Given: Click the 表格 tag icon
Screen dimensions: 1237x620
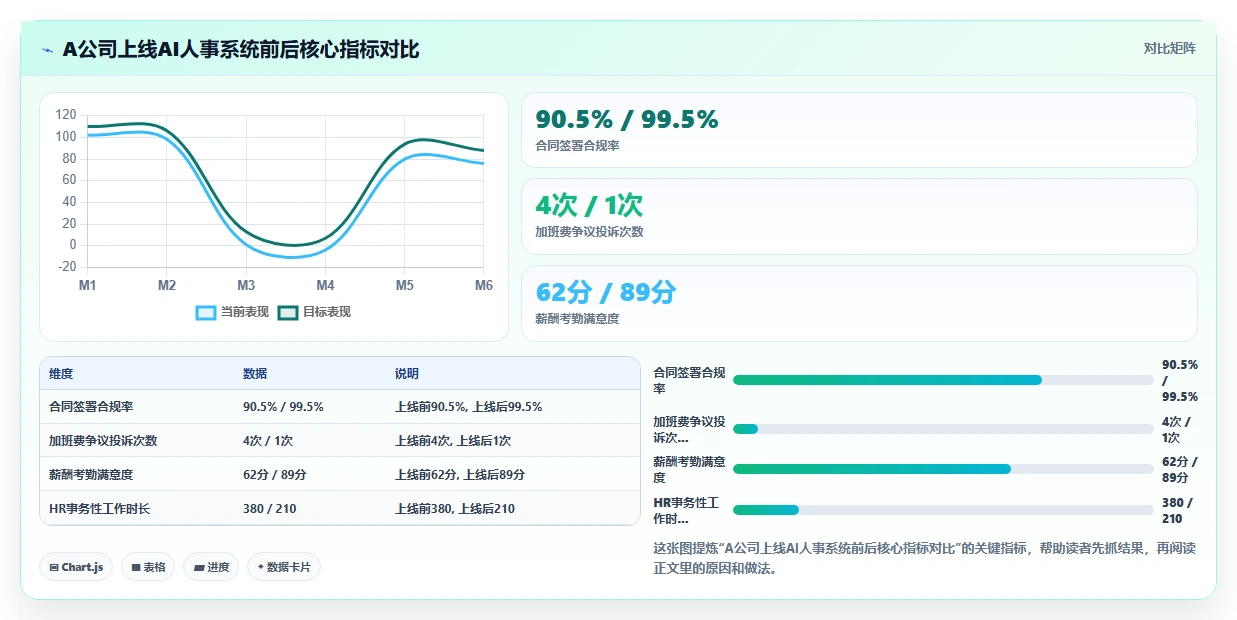Looking at the screenshot, I should tap(136, 567).
